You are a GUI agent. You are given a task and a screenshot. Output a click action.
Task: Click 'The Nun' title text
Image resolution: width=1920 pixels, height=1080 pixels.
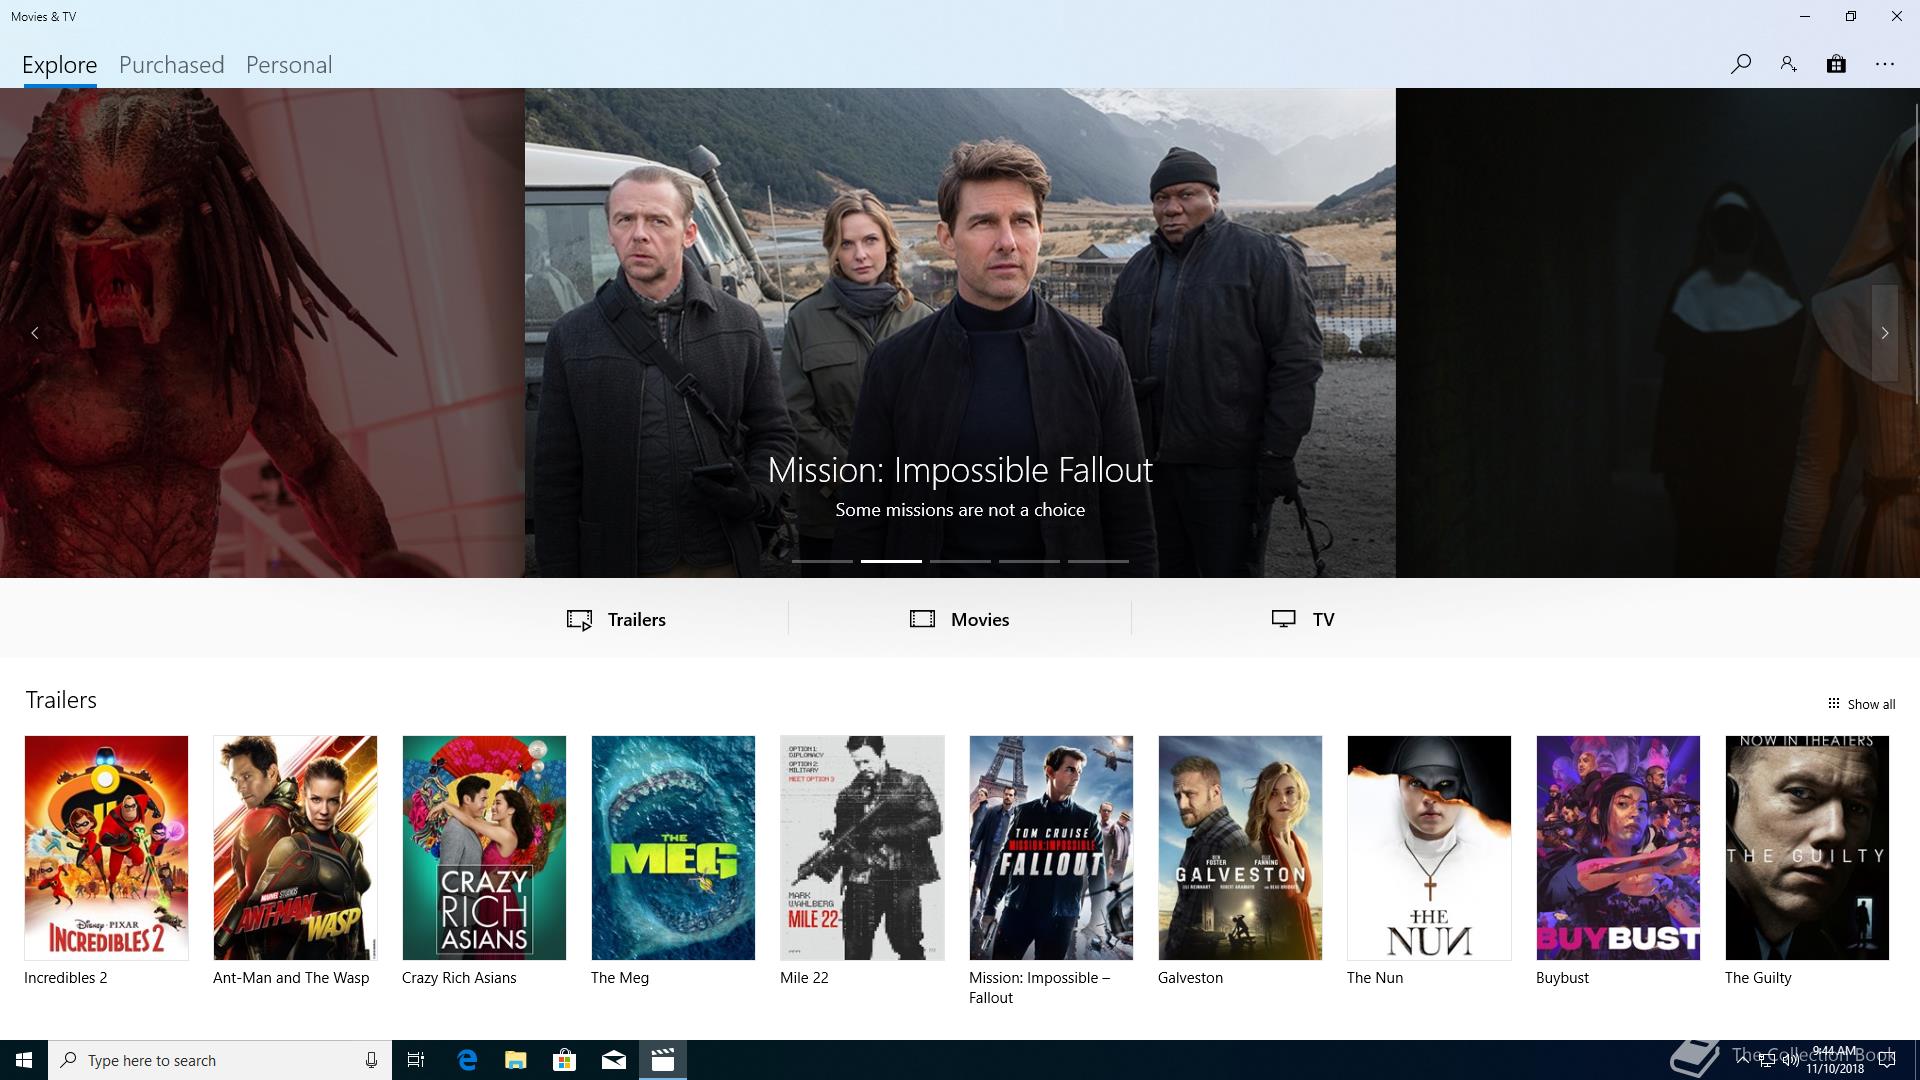click(x=1375, y=978)
